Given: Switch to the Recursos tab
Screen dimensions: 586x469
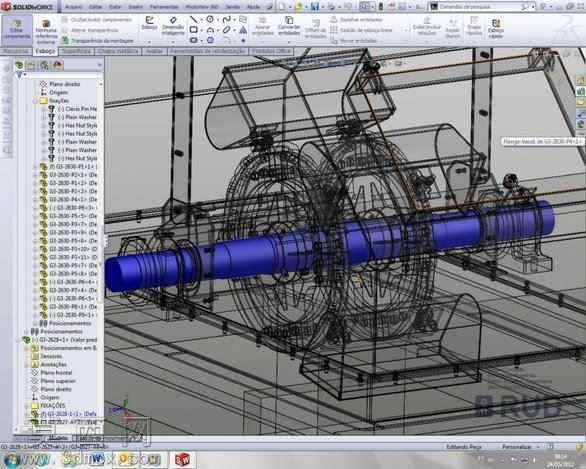Looking at the screenshot, I should click(15, 51).
